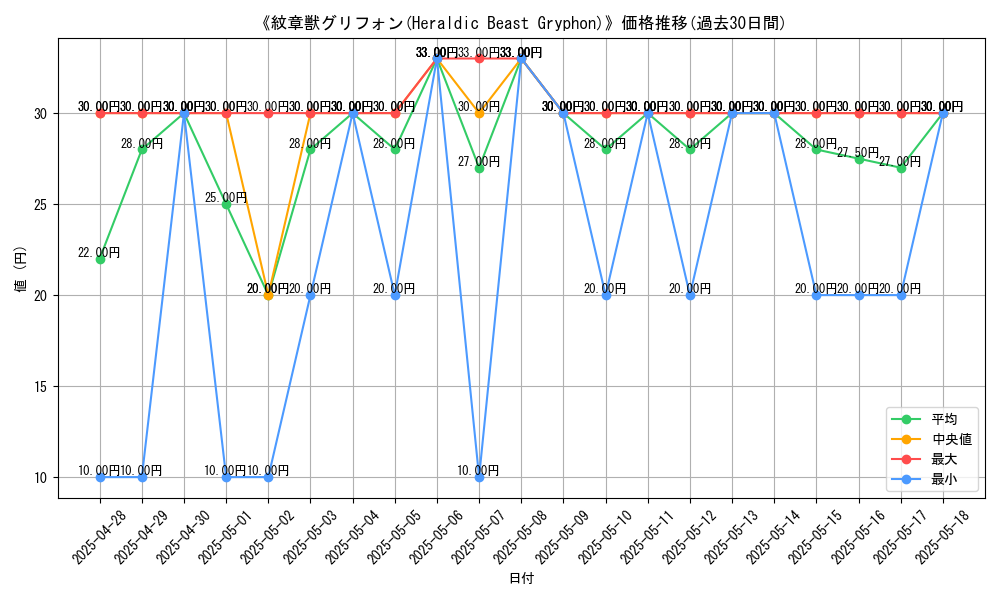
Task: Click the 2025-05-16 date tick label
Action: pos(857,537)
